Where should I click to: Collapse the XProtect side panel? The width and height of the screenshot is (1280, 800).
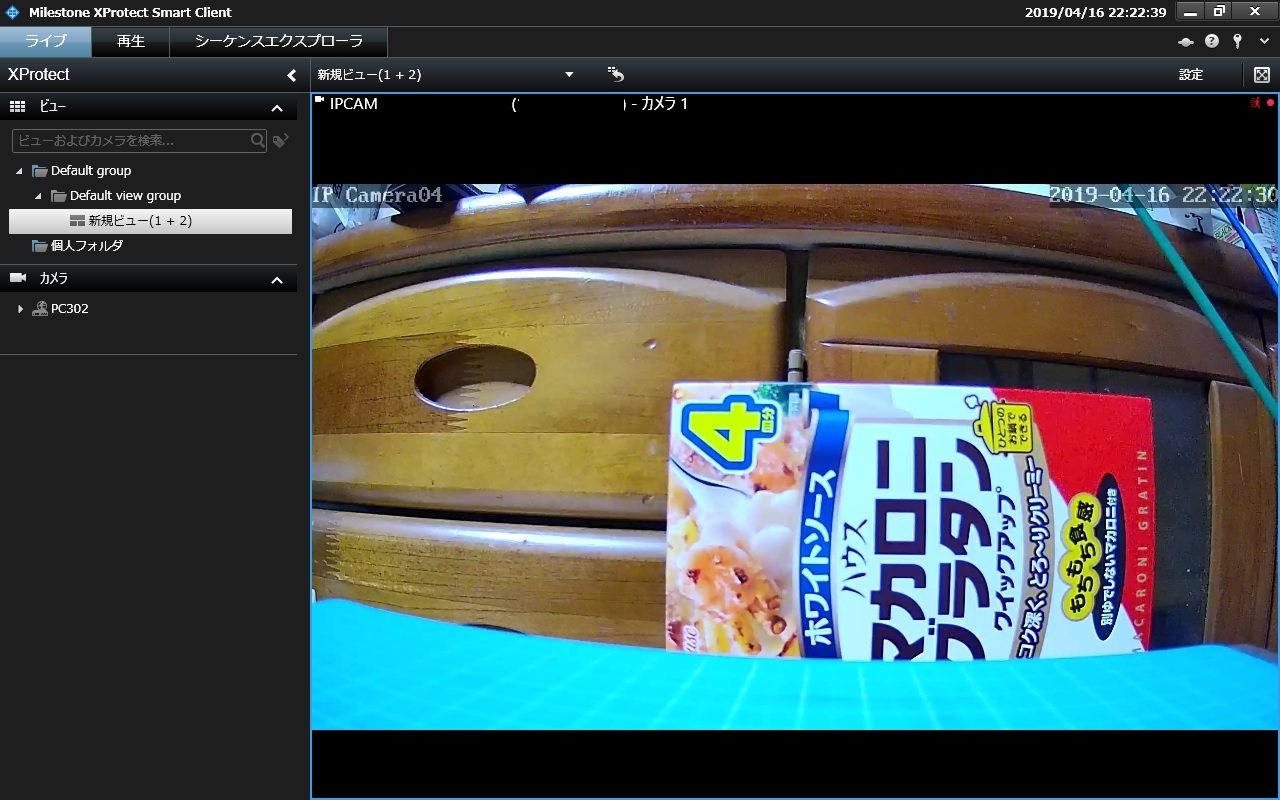point(292,75)
